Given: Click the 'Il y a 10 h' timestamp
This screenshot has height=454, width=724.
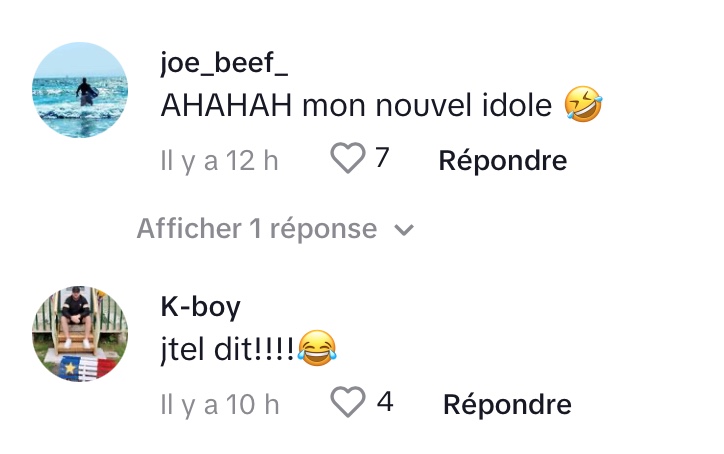Looking at the screenshot, I should click(220, 404).
